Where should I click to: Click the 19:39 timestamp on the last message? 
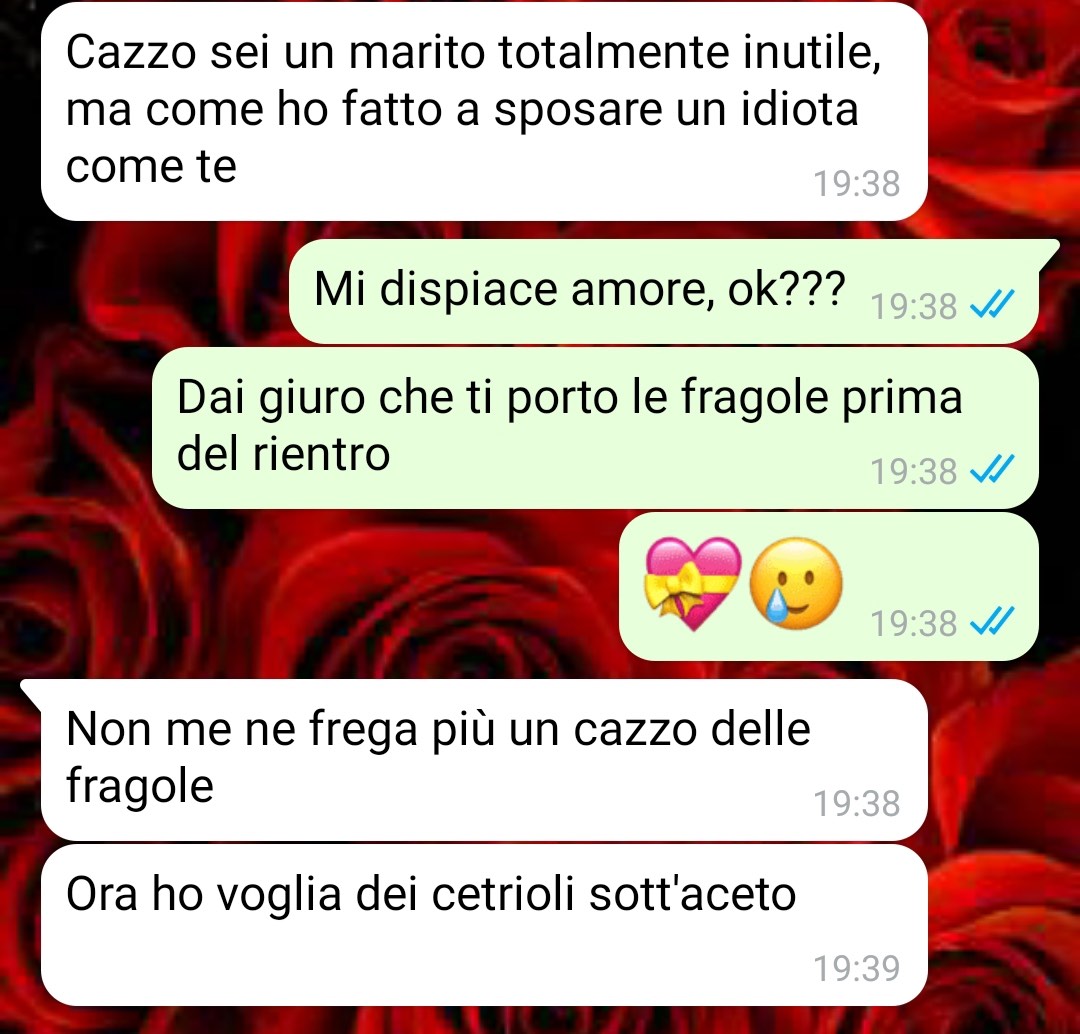pos(857,968)
